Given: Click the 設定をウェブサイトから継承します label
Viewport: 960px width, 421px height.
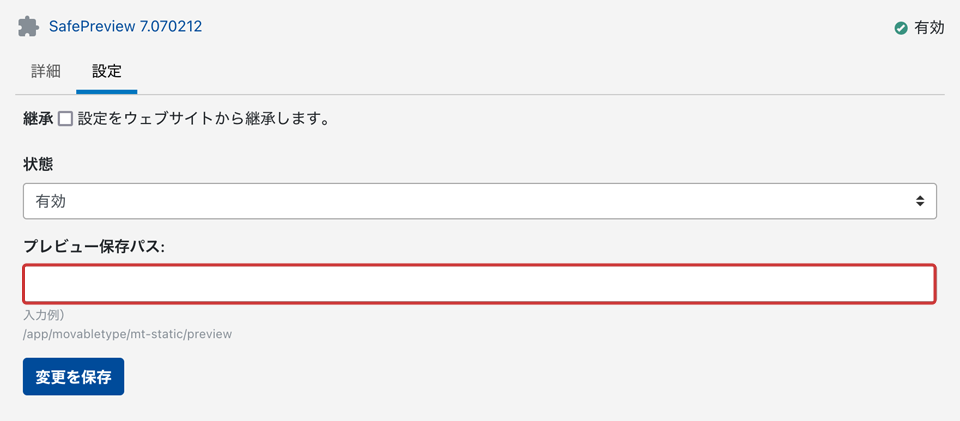Looking at the screenshot, I should click(x=203, y=119).
